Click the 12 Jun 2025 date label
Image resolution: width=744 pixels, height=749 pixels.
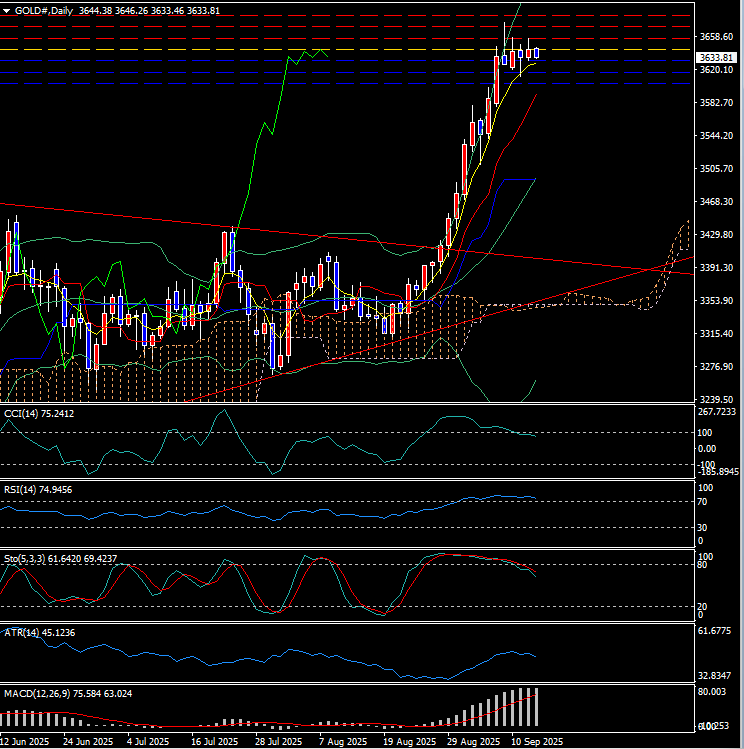pyautogui.click(x=25, y=742)
